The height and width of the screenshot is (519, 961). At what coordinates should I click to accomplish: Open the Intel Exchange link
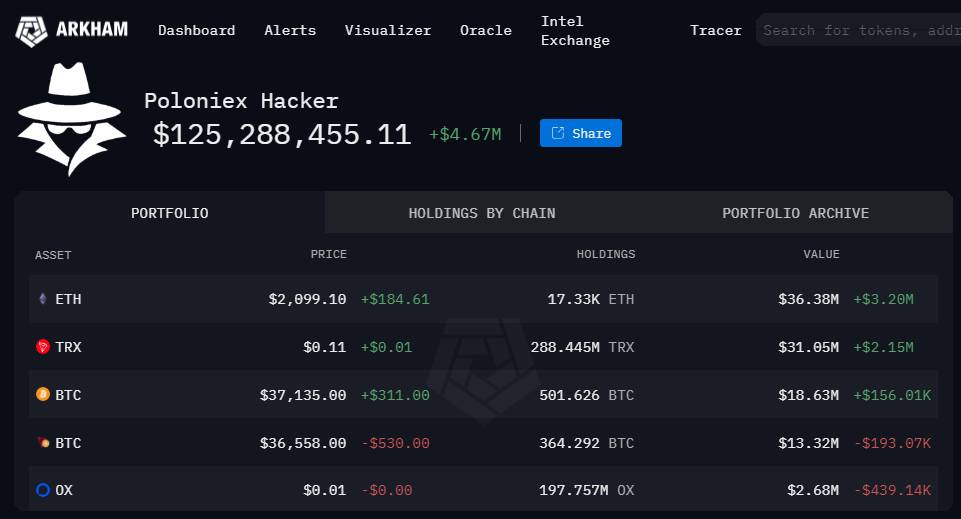[x=575, y=31]
